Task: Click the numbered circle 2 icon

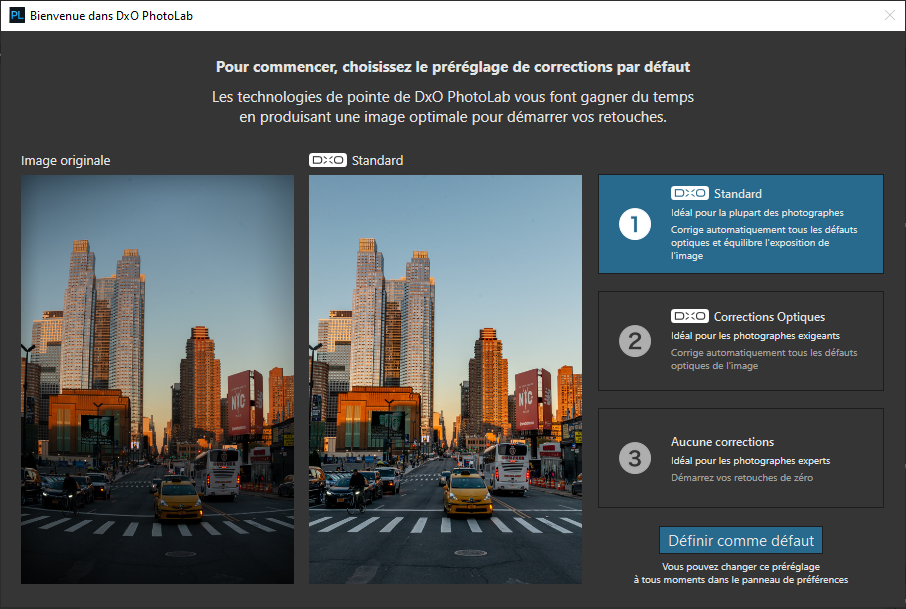Action: tap(635, 341)
